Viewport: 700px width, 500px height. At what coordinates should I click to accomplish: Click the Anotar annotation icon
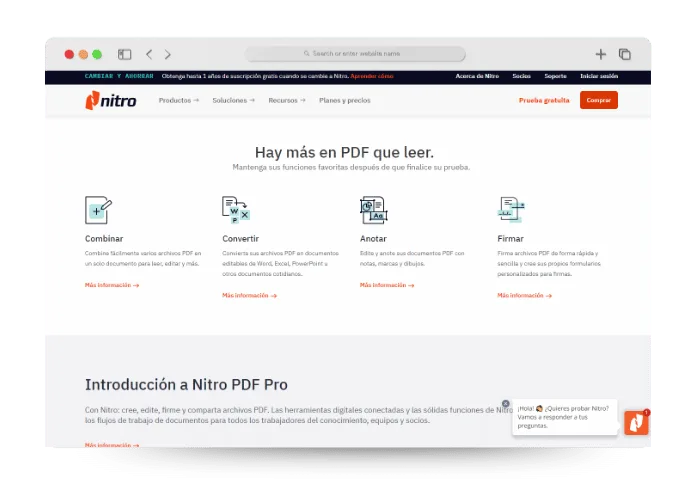click(374, 210)
